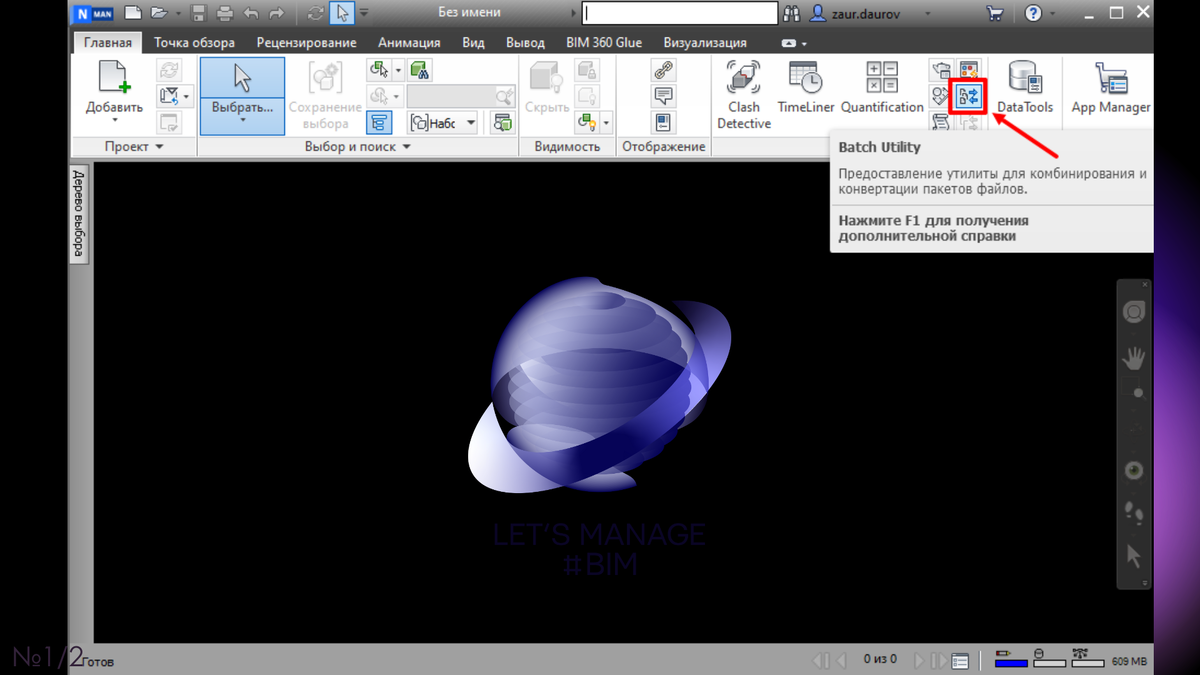The width and height of the screenshot is (1200, 675).
Task: Open the Quantification tool
Action: point(882,88)
